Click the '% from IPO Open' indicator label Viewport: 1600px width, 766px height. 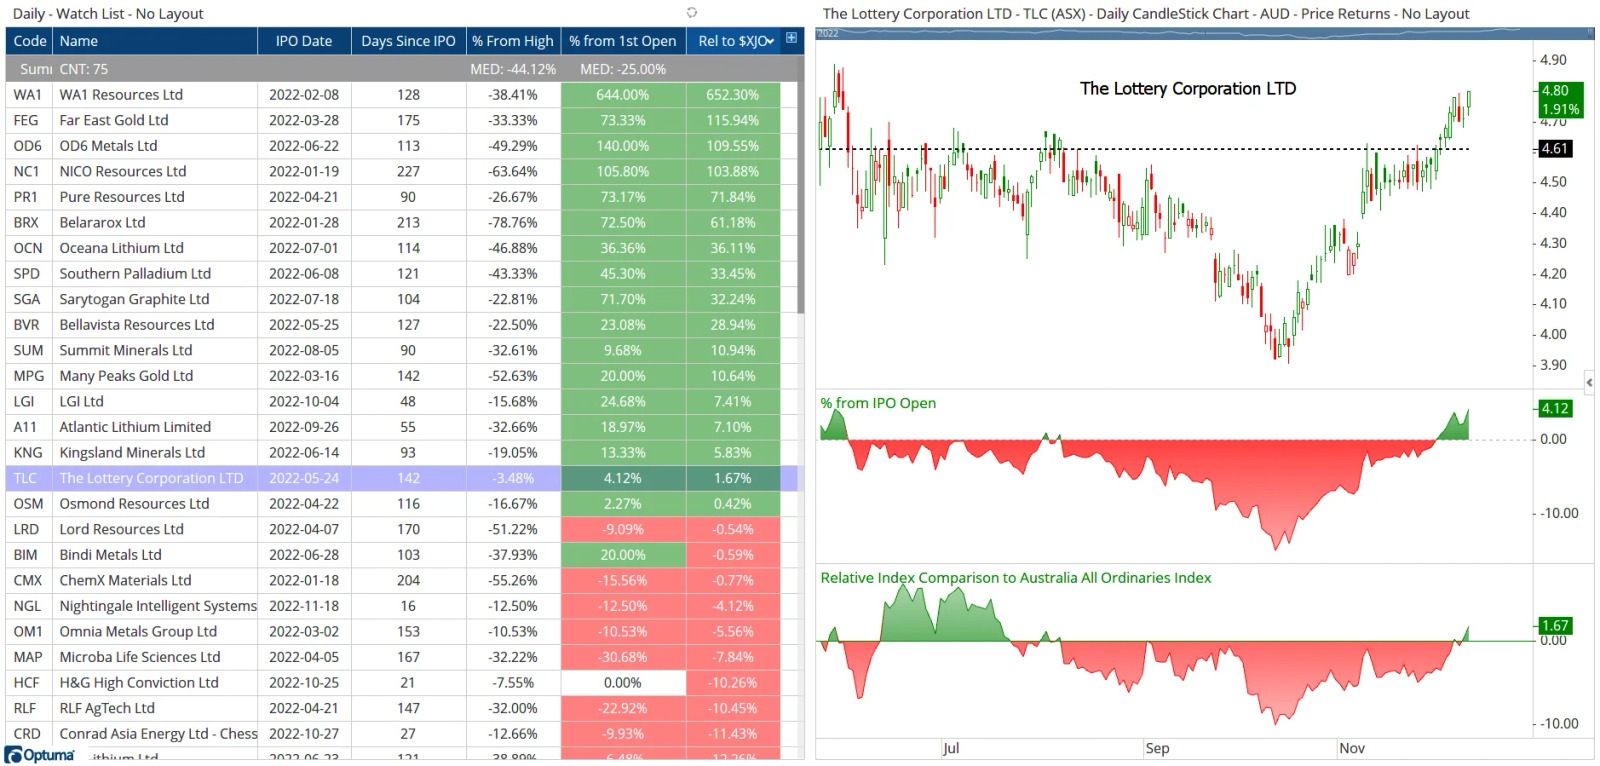(878, 403)
